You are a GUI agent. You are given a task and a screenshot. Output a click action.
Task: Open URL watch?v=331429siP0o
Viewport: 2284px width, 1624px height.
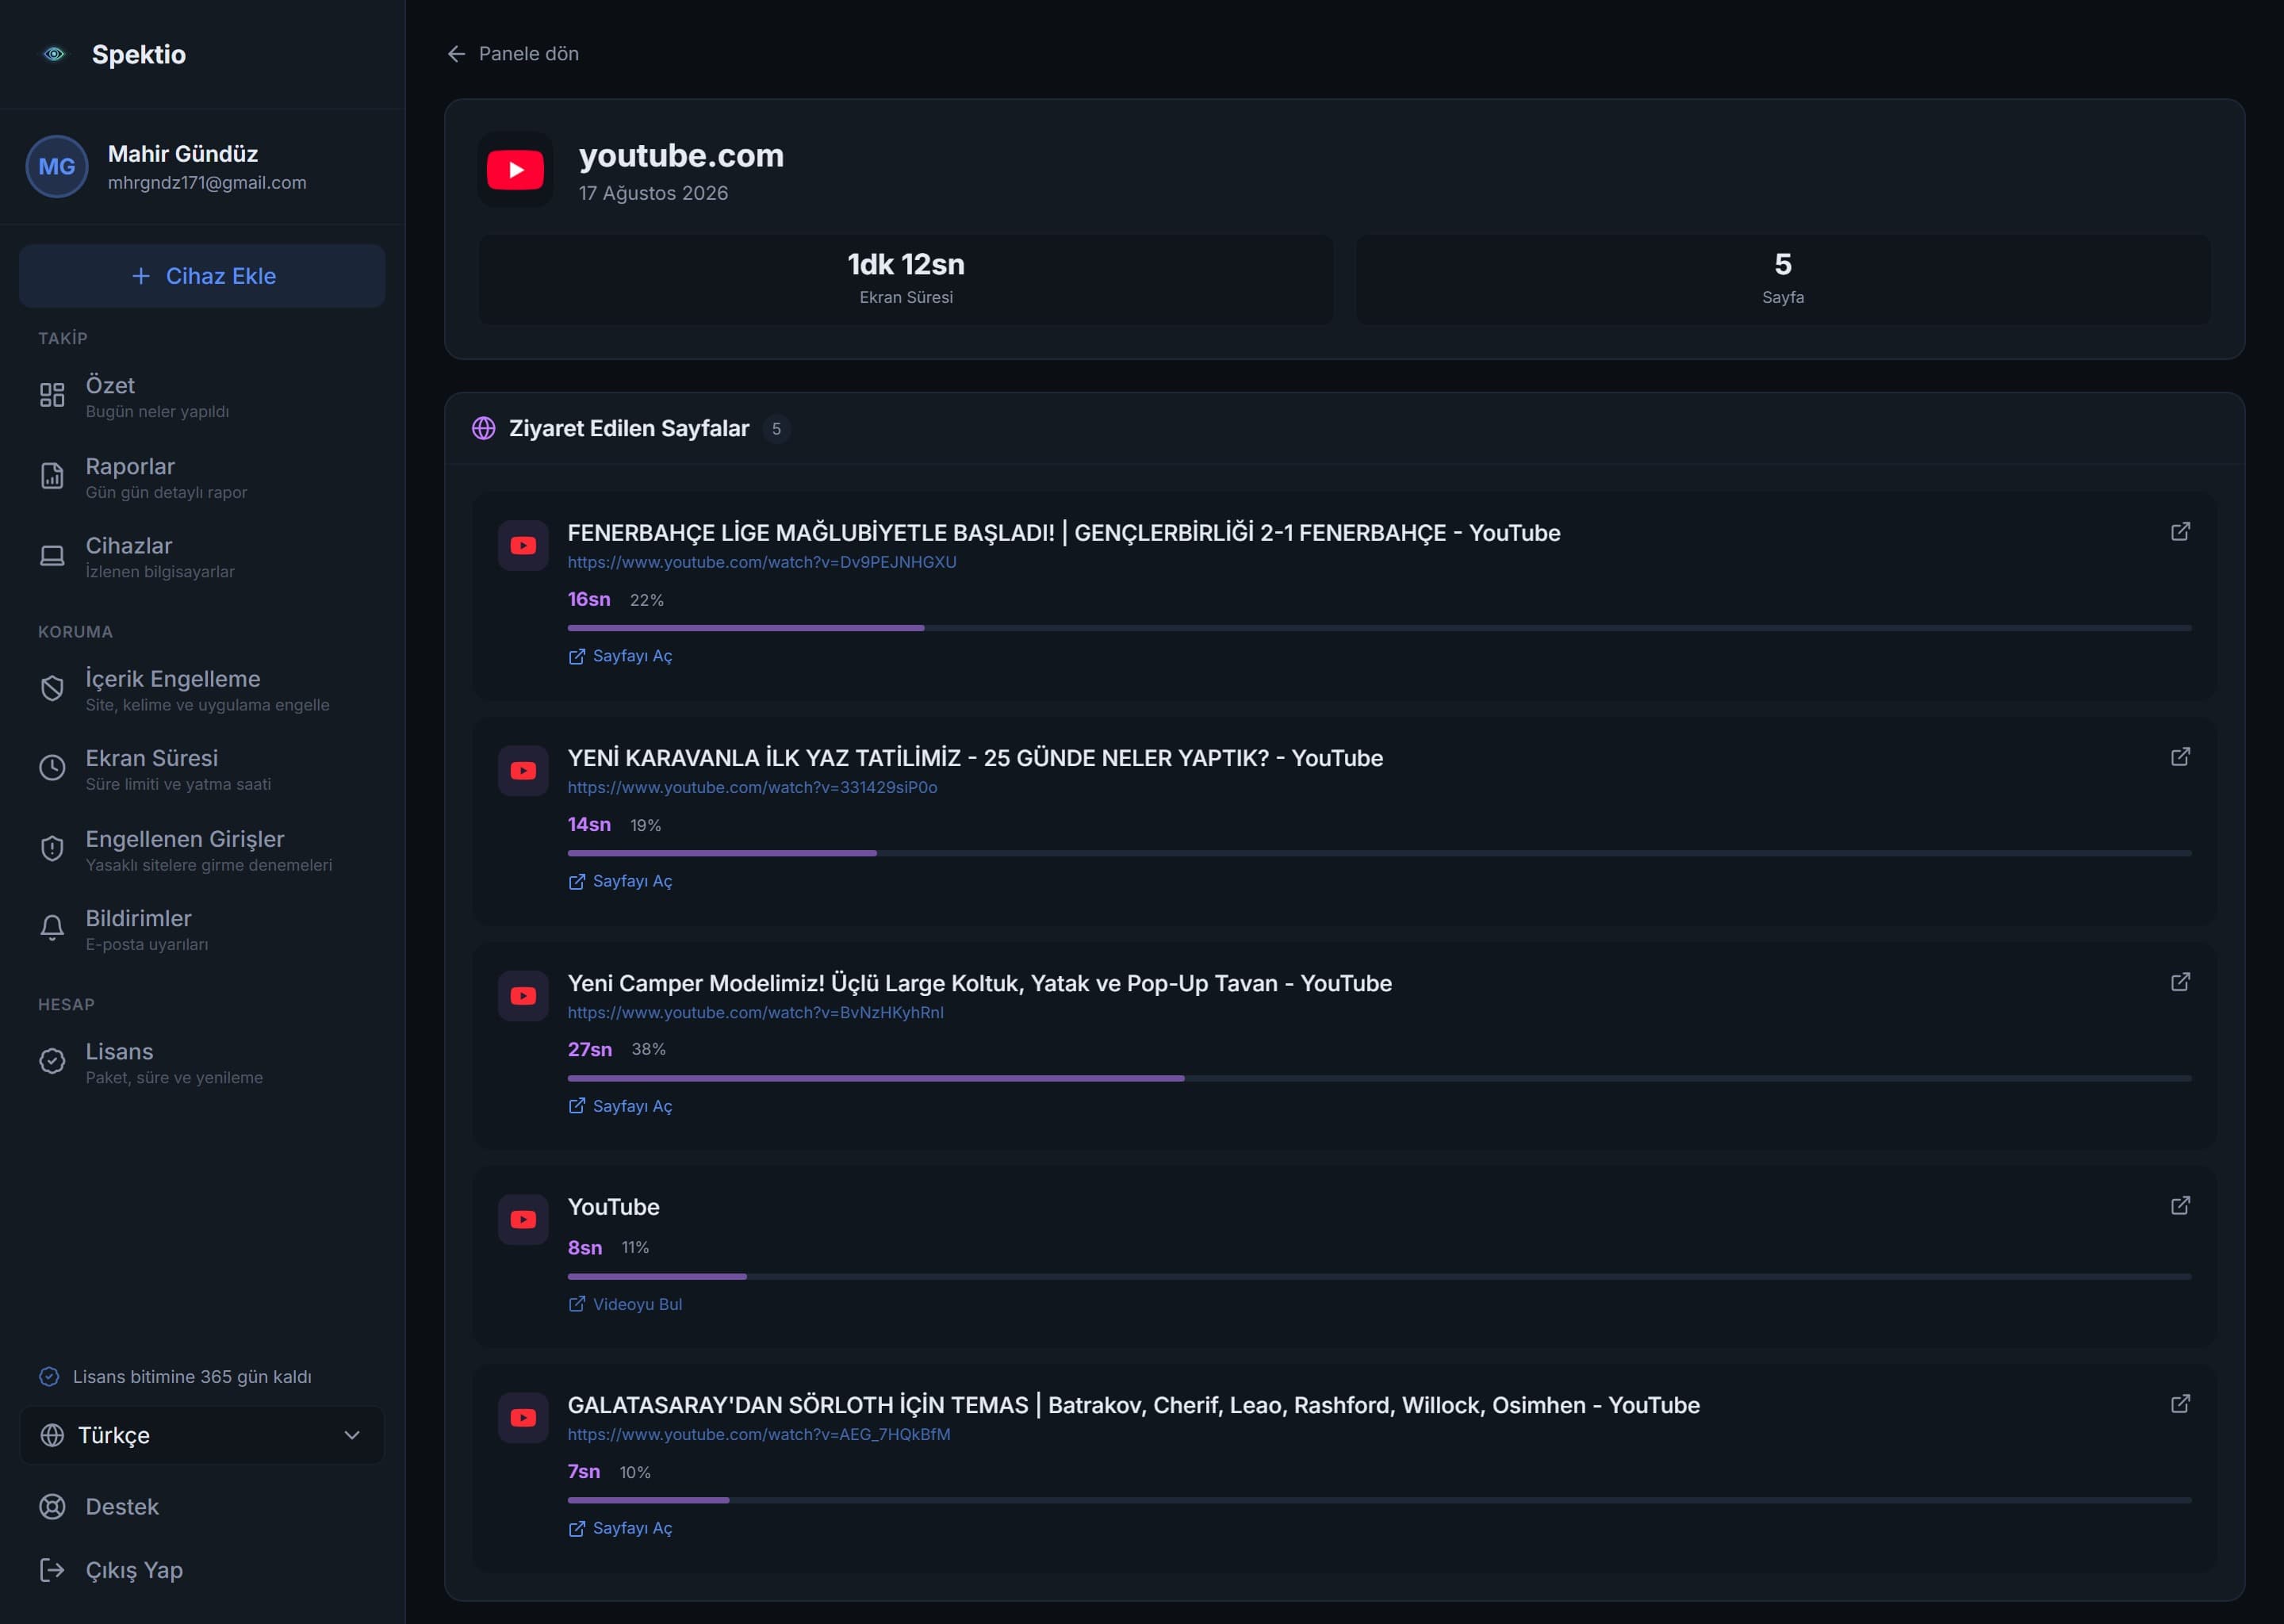click(752, 787)
